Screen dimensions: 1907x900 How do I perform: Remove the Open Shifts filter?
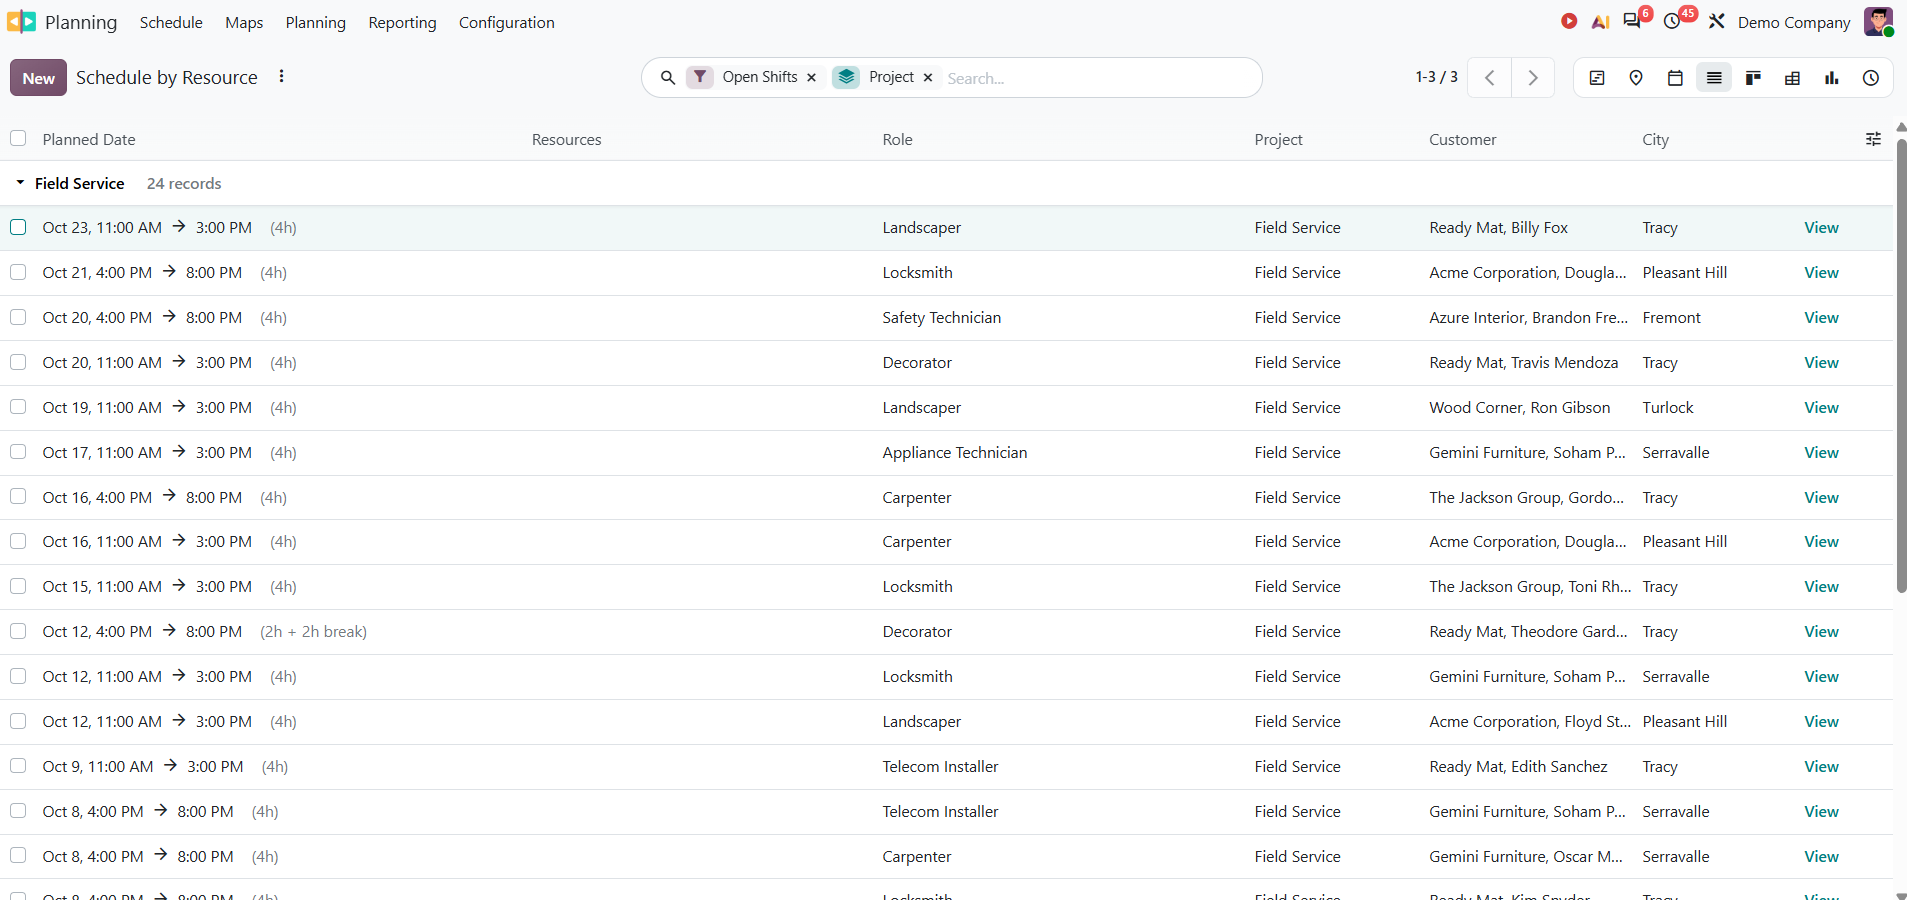[x=811, y=77]
